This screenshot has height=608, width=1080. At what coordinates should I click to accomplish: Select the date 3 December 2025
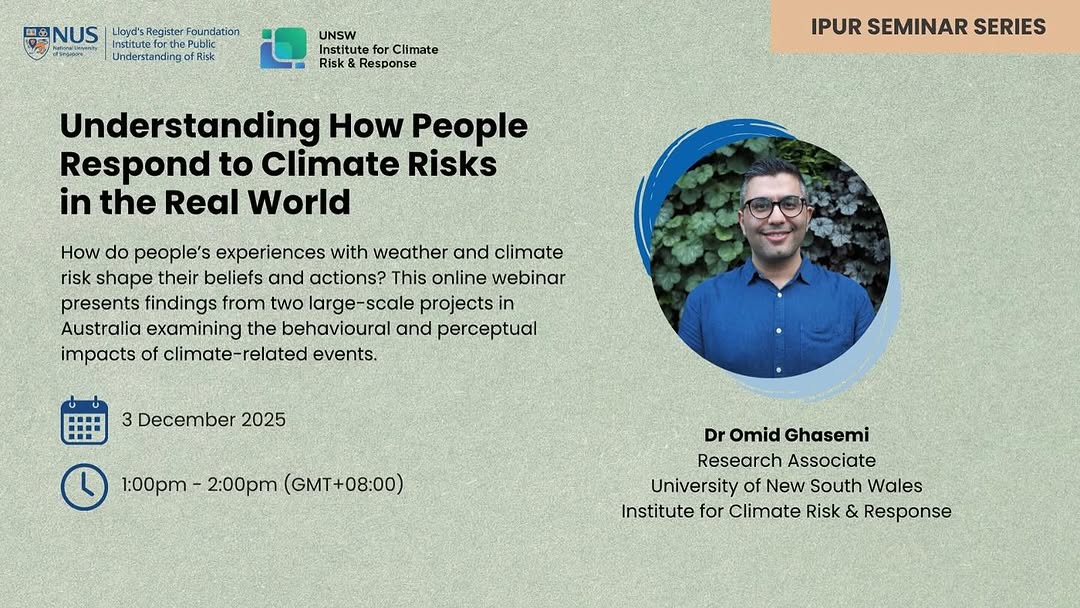(204, 419)
